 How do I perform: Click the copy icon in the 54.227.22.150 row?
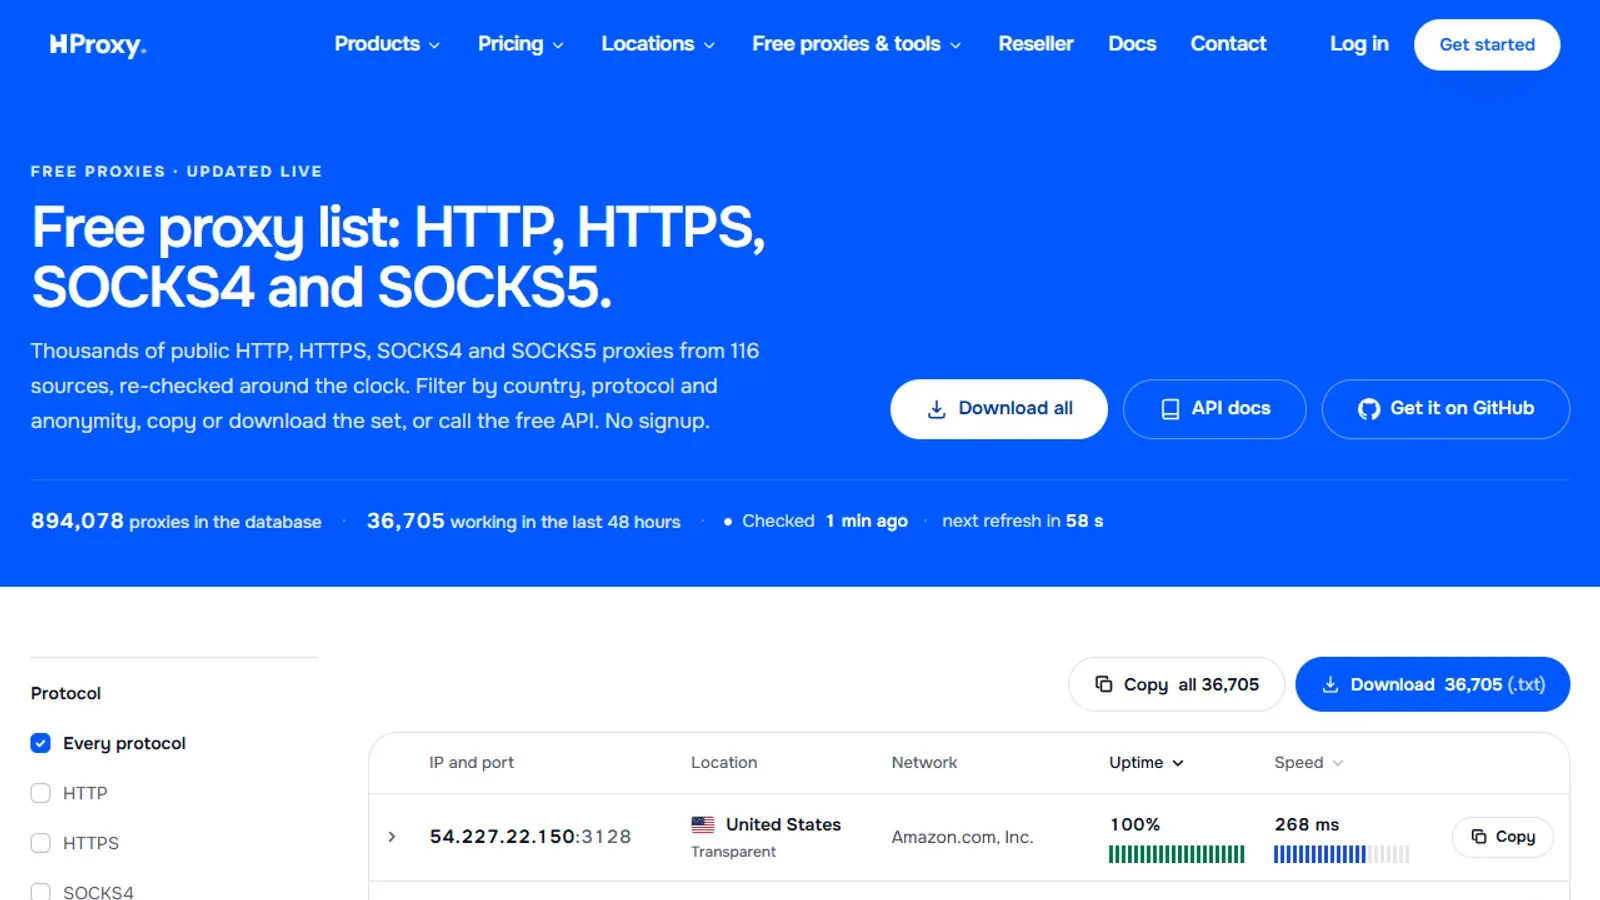(1478, 837)
